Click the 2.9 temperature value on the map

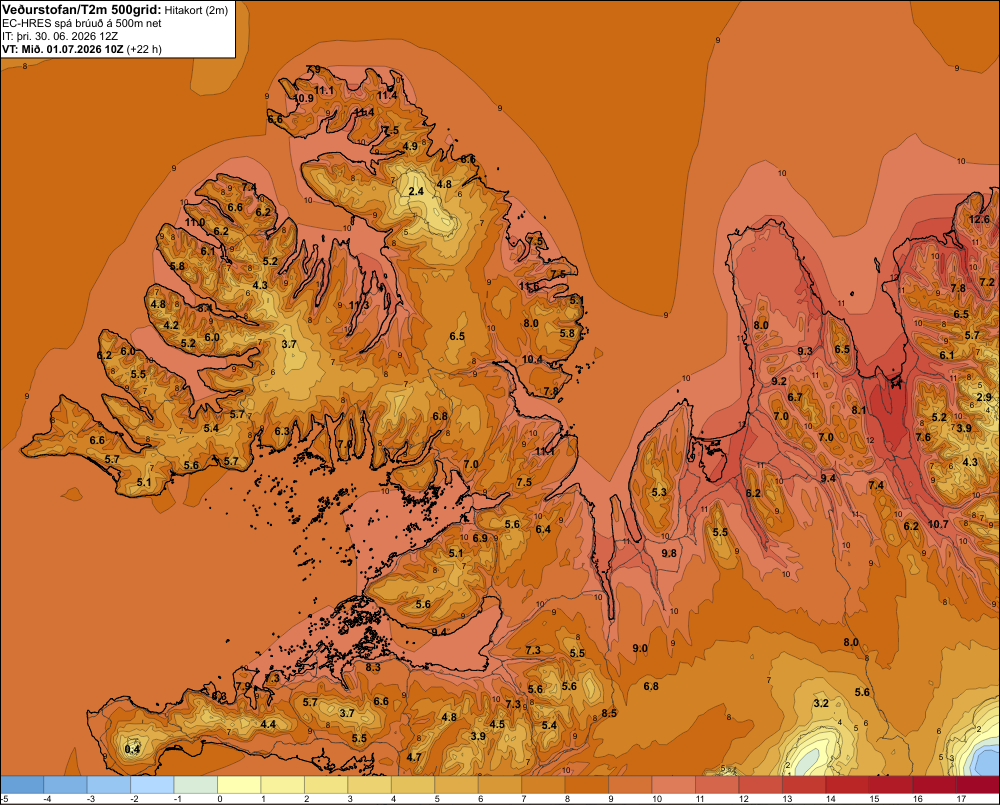[x=984, y=397]
